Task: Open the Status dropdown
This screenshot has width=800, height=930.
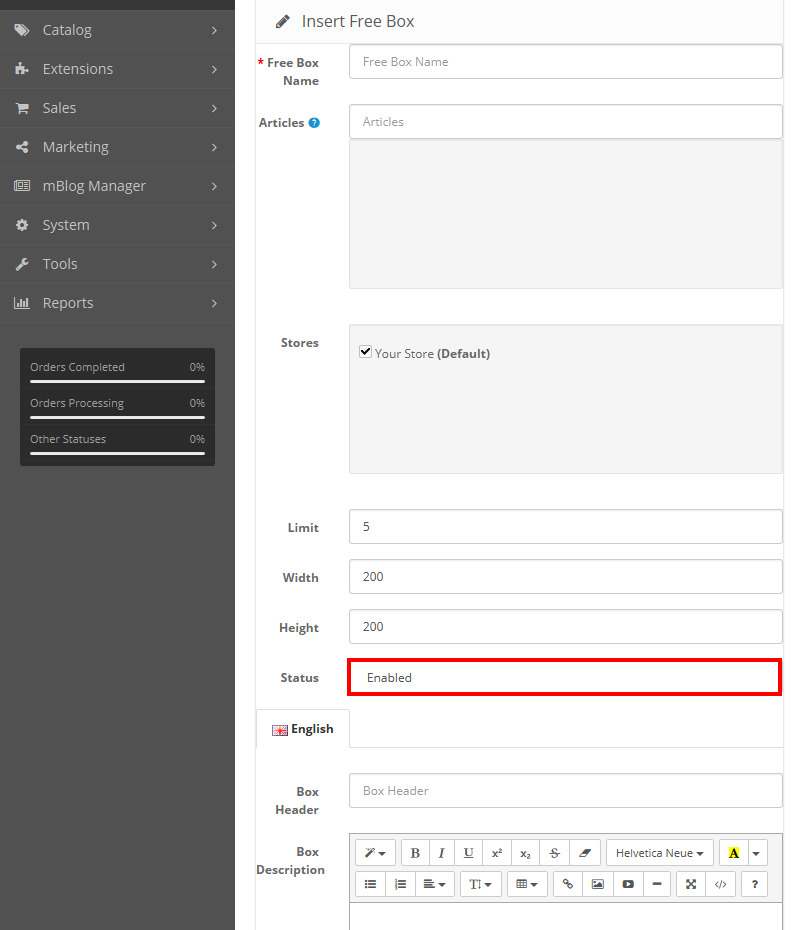Action: coord(564,677)
